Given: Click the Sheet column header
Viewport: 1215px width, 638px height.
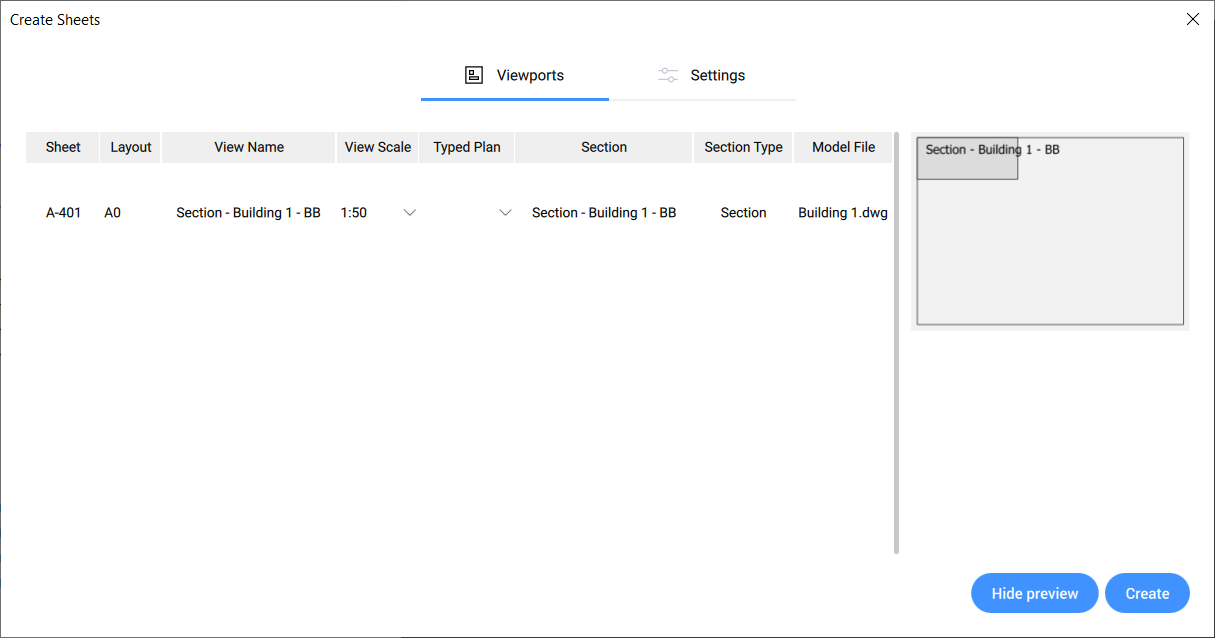Looking at the screenshot, I should [63, 147].
